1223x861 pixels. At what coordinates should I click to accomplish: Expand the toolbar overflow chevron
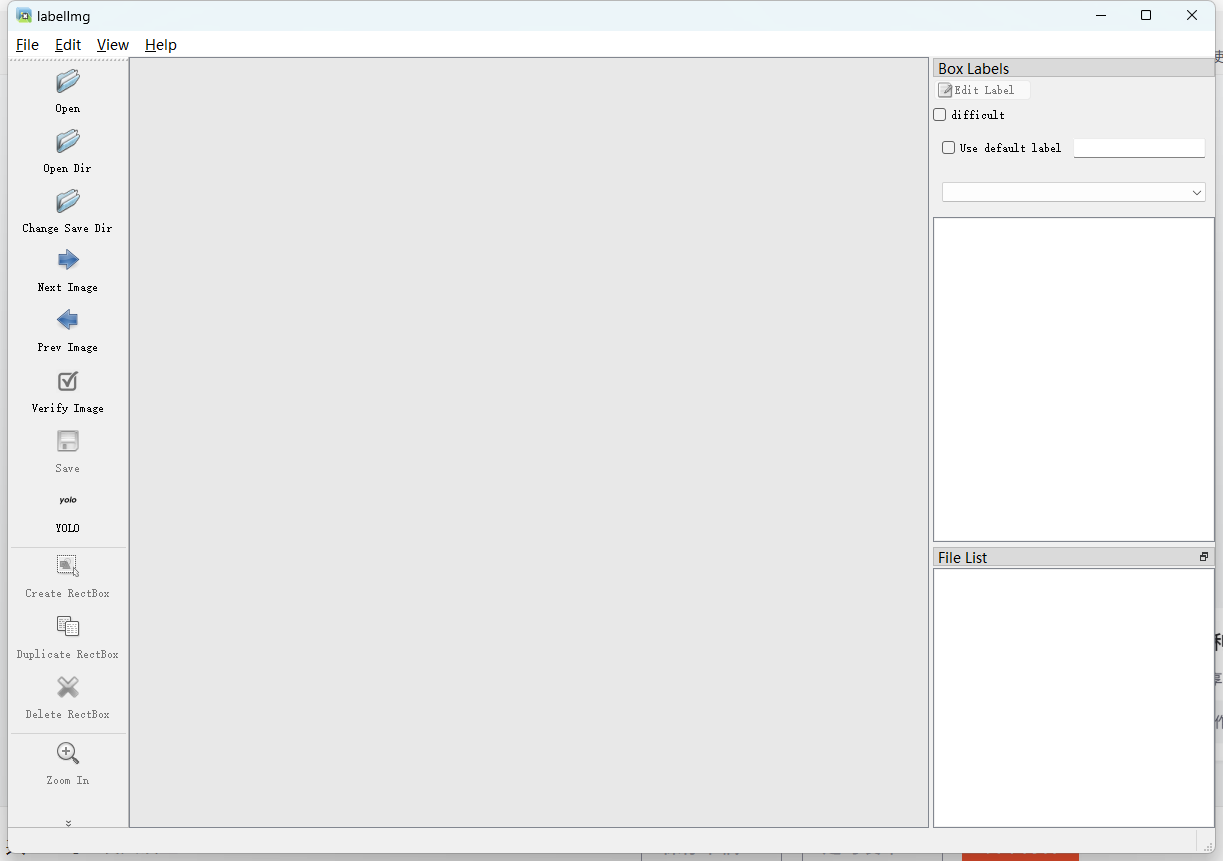click(68, 824)
